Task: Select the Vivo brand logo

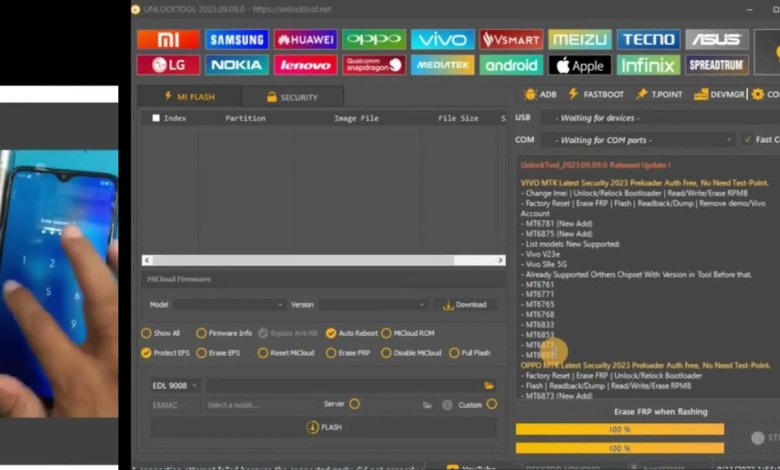Action: (442, 39)
